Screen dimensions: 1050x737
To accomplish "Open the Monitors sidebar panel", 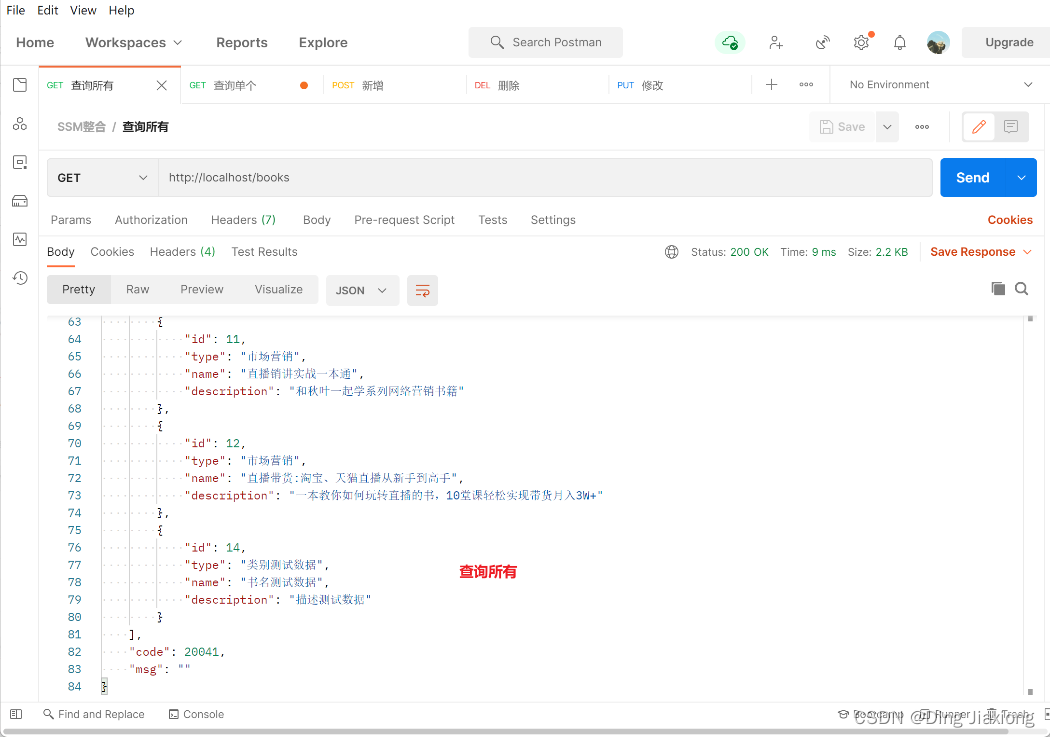I will (x=19, y=238).
